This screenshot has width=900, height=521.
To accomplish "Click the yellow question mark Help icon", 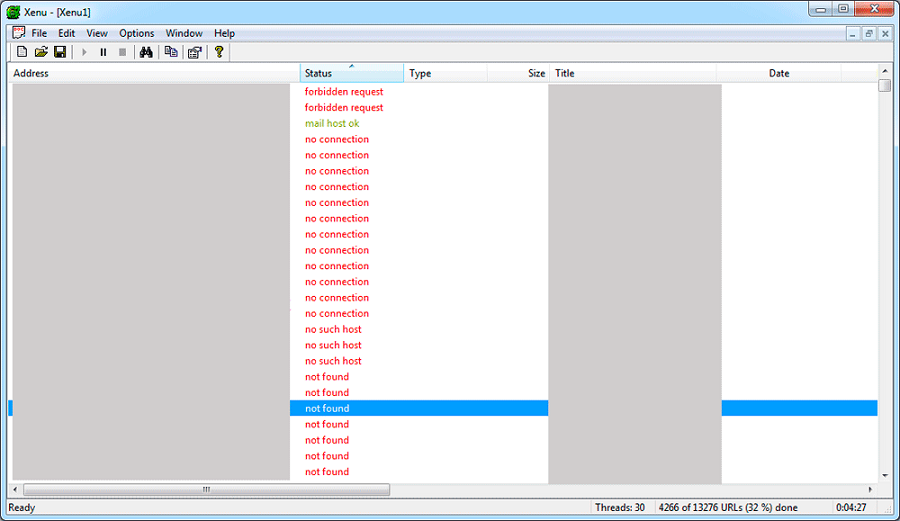I will 219,52.
